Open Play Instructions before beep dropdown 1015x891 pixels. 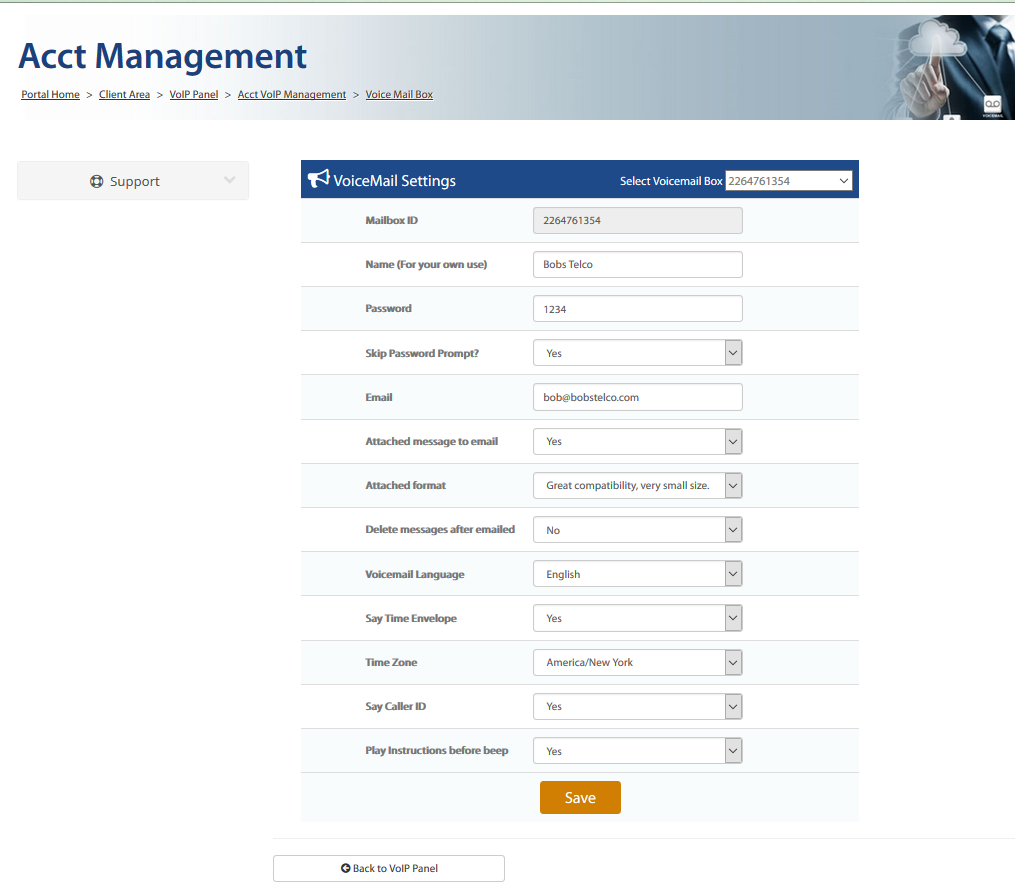pos(637,751)
